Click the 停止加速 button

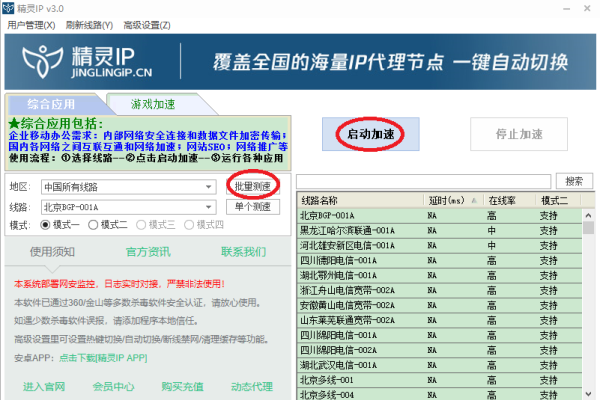[519, 134]
